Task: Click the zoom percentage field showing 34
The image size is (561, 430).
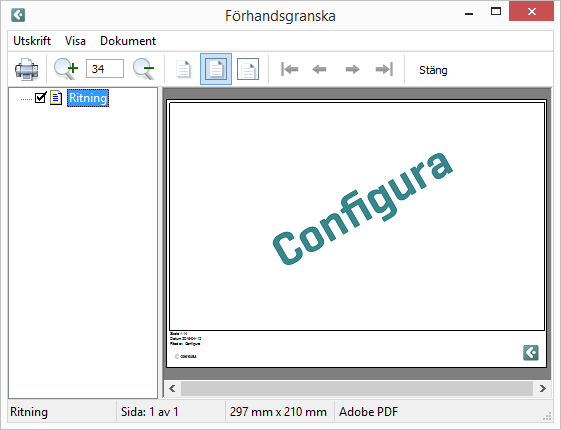Action: [105, 69]
